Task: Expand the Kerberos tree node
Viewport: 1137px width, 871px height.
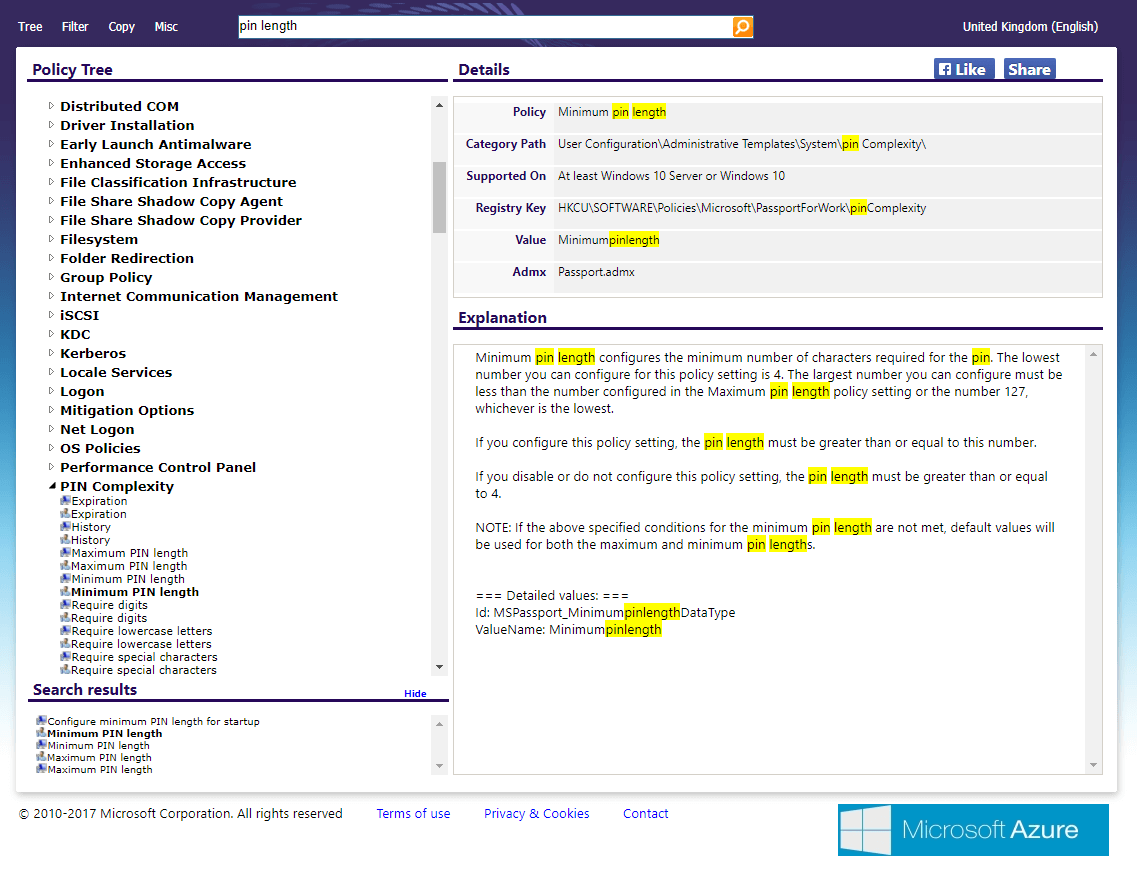Action: point(52,353)
